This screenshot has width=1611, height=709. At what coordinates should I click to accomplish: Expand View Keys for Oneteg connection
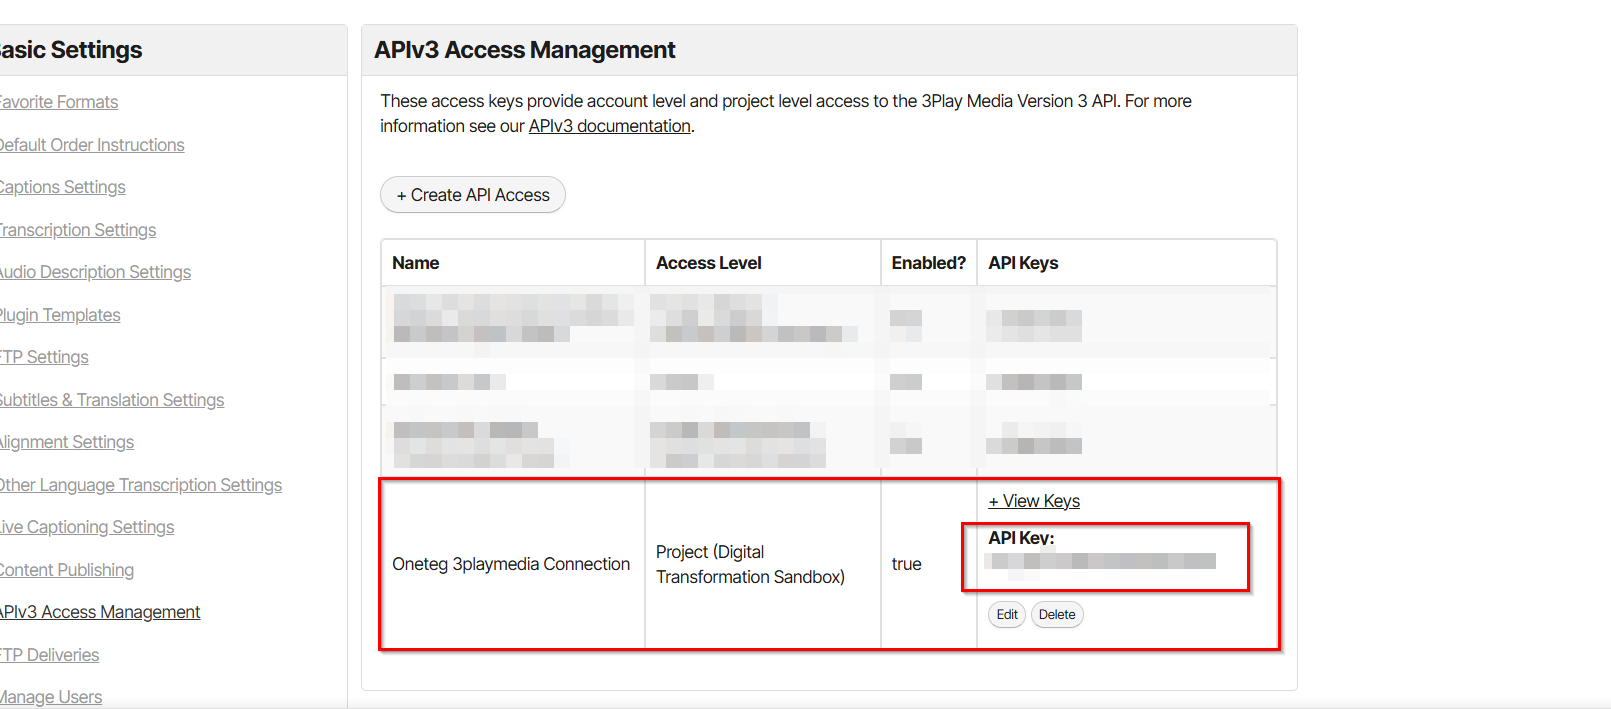(1034, 501)
